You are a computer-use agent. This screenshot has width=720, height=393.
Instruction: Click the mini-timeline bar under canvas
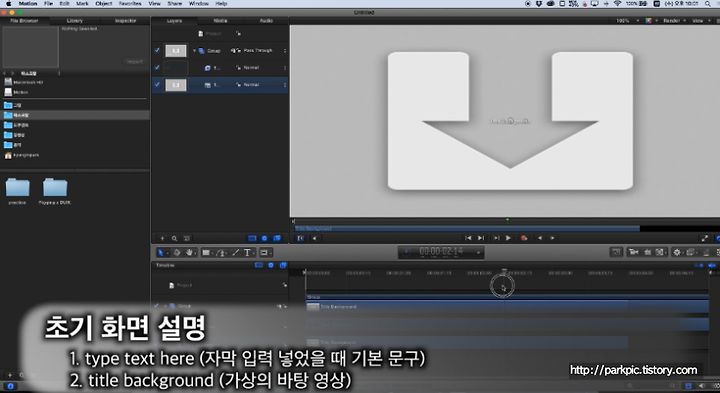[x=467, y=228]
